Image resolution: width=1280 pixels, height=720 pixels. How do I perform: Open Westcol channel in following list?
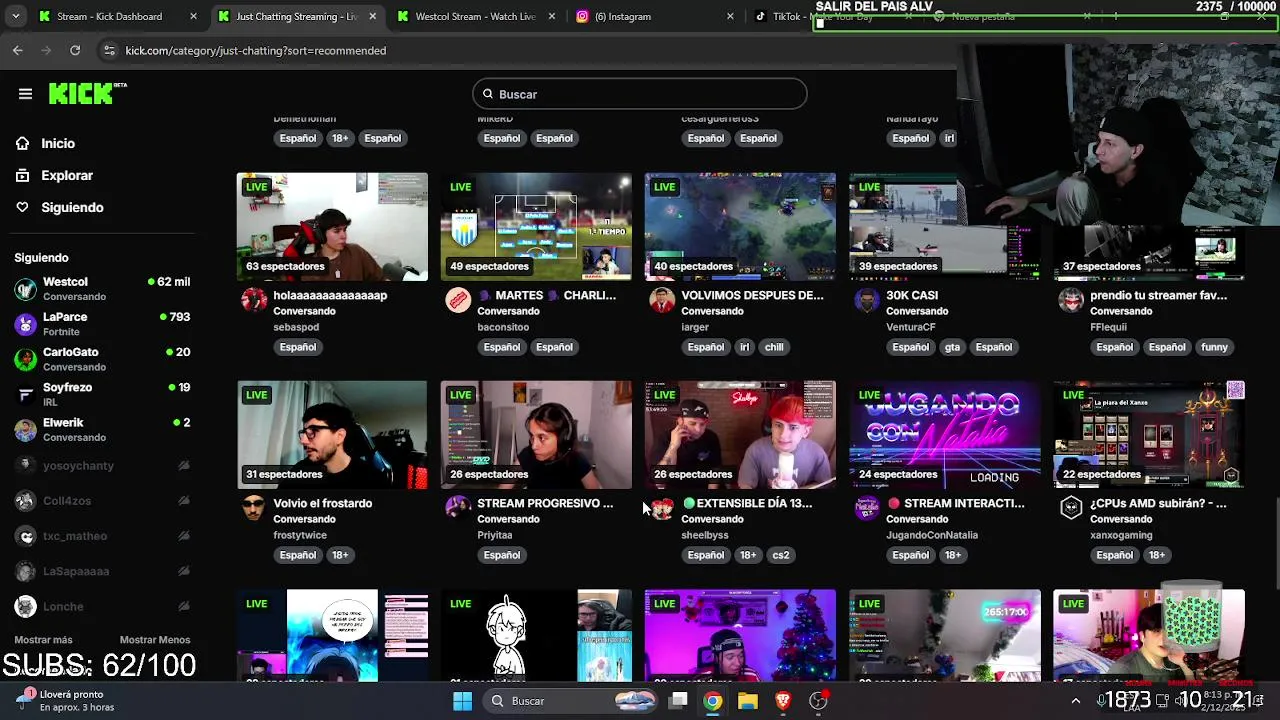pos(102,289)
